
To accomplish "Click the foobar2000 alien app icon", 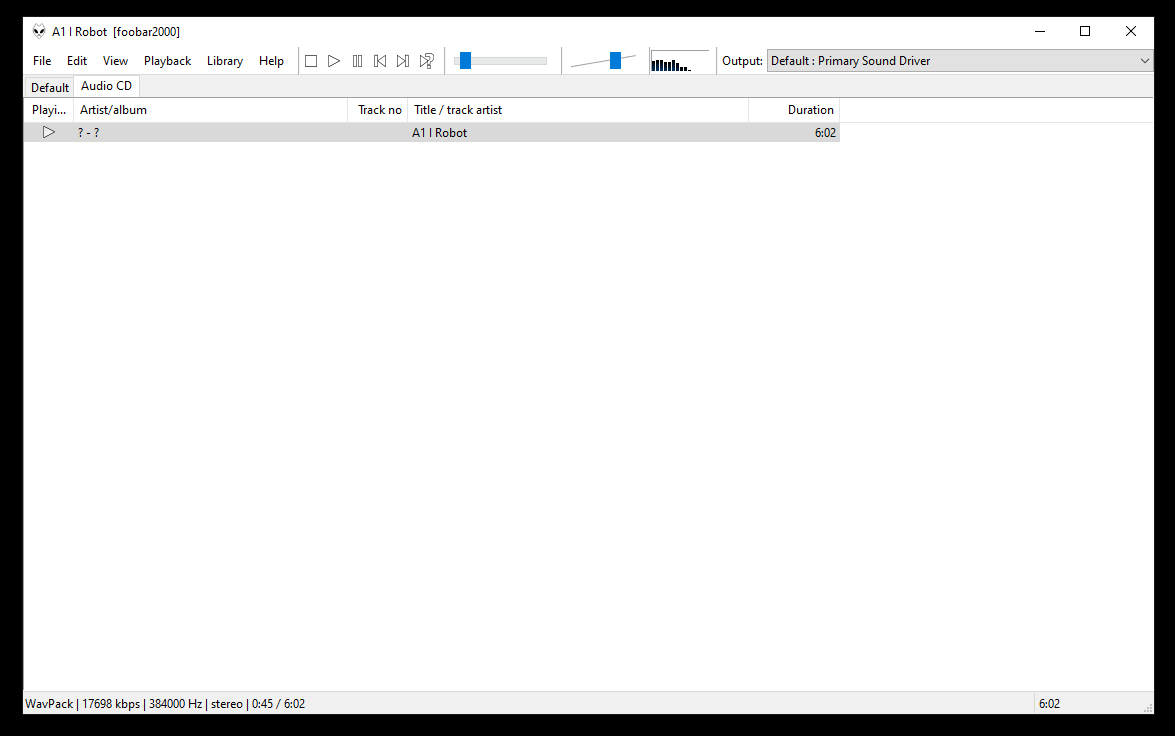I will [39, 31].
